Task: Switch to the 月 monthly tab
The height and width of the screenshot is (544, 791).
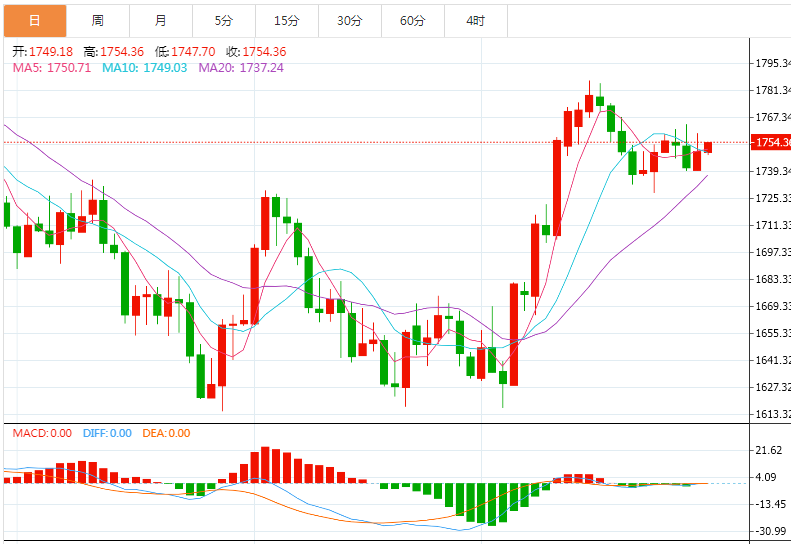Action: (161, 21)
